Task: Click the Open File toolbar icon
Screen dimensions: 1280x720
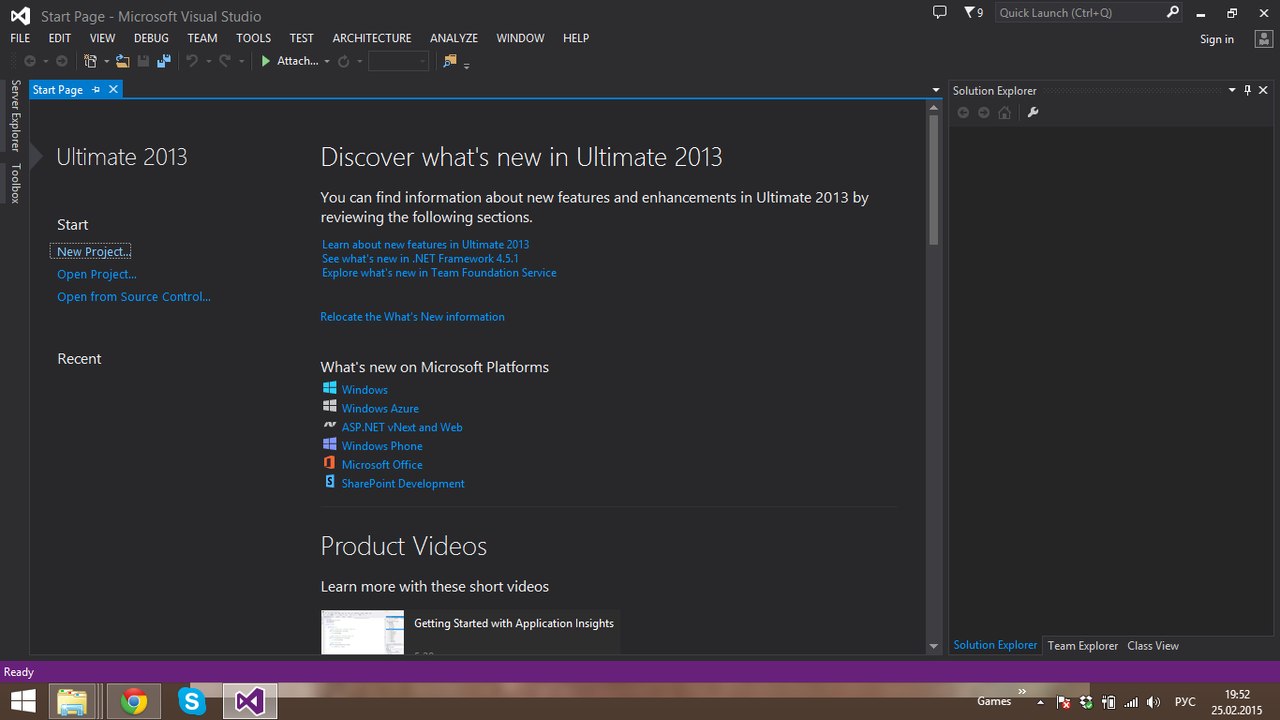Action: tap(122, 61)
